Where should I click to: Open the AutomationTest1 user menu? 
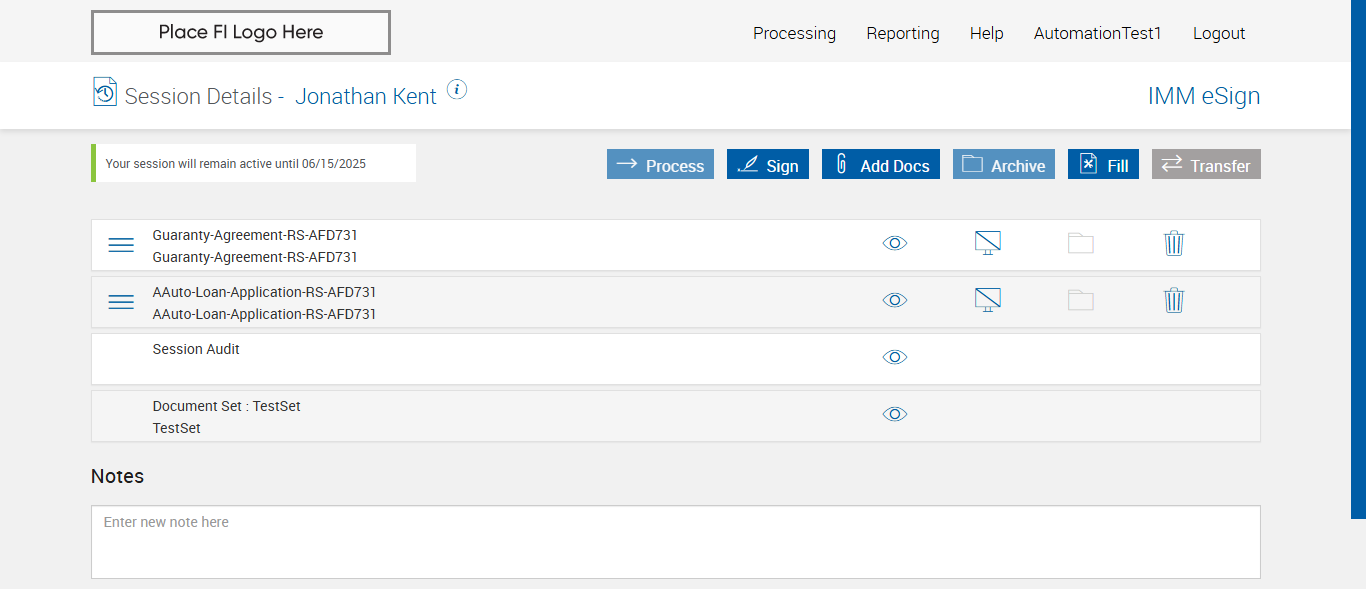1098,33
